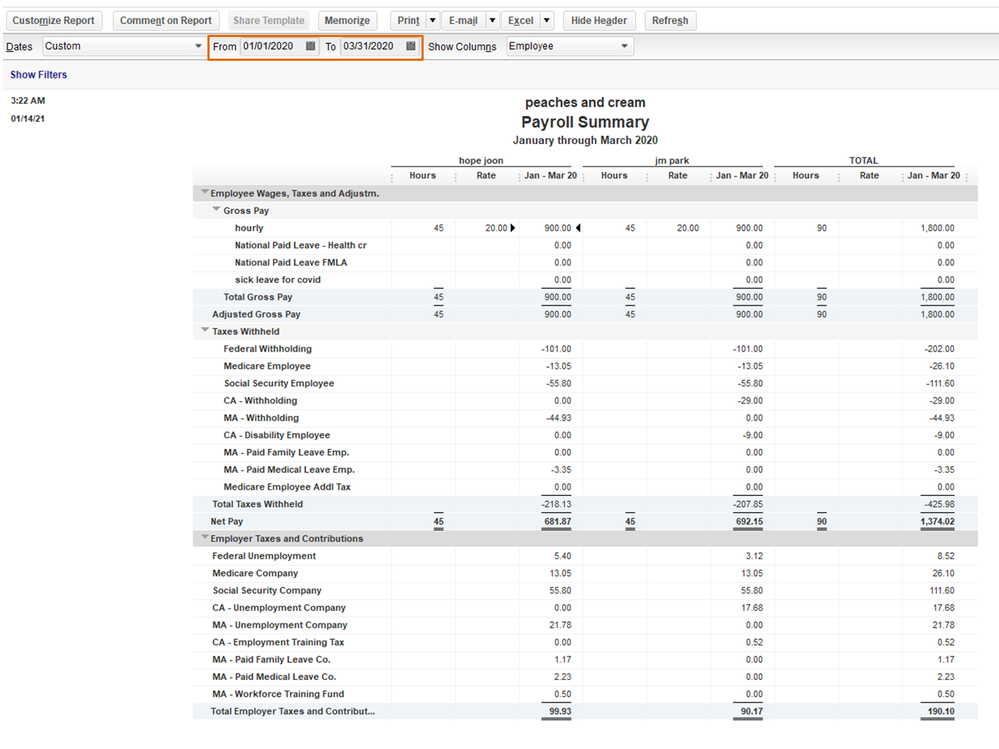Refresh the report
The image size is (999, 749).
(x=670, y=20)
